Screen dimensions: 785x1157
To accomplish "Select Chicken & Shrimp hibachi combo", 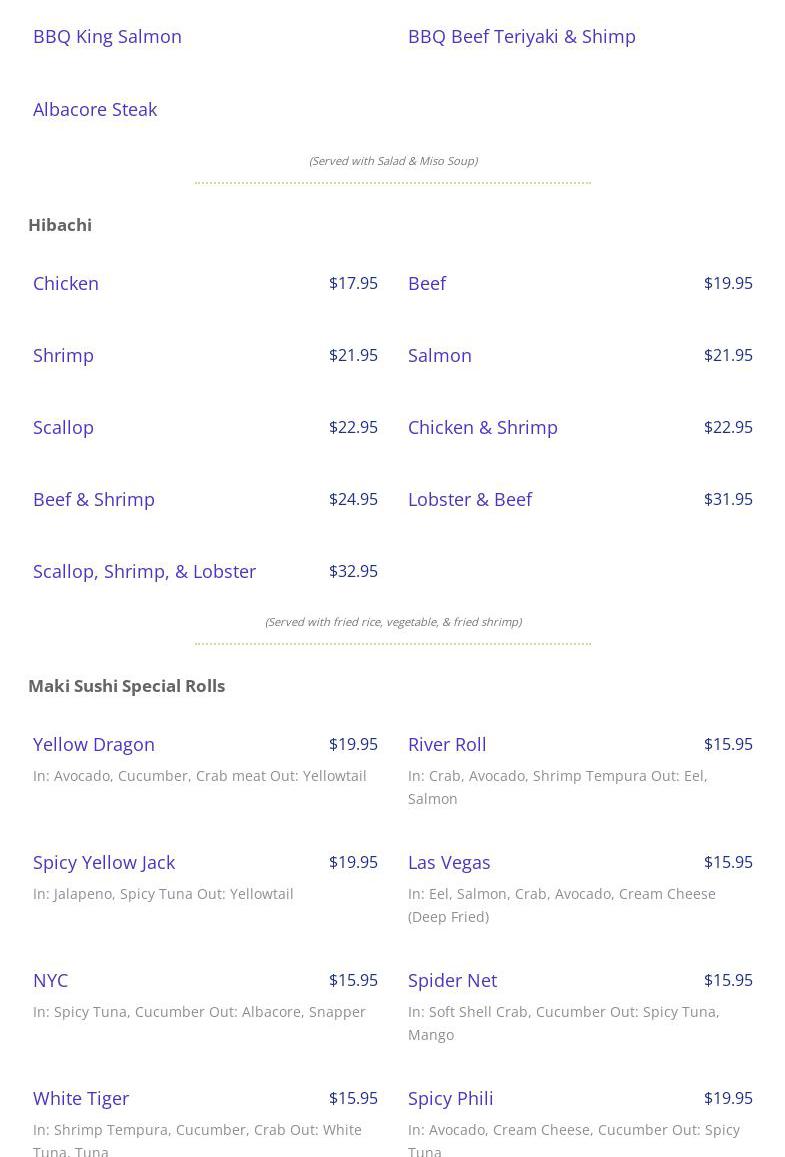I will (x=482, y=427).
